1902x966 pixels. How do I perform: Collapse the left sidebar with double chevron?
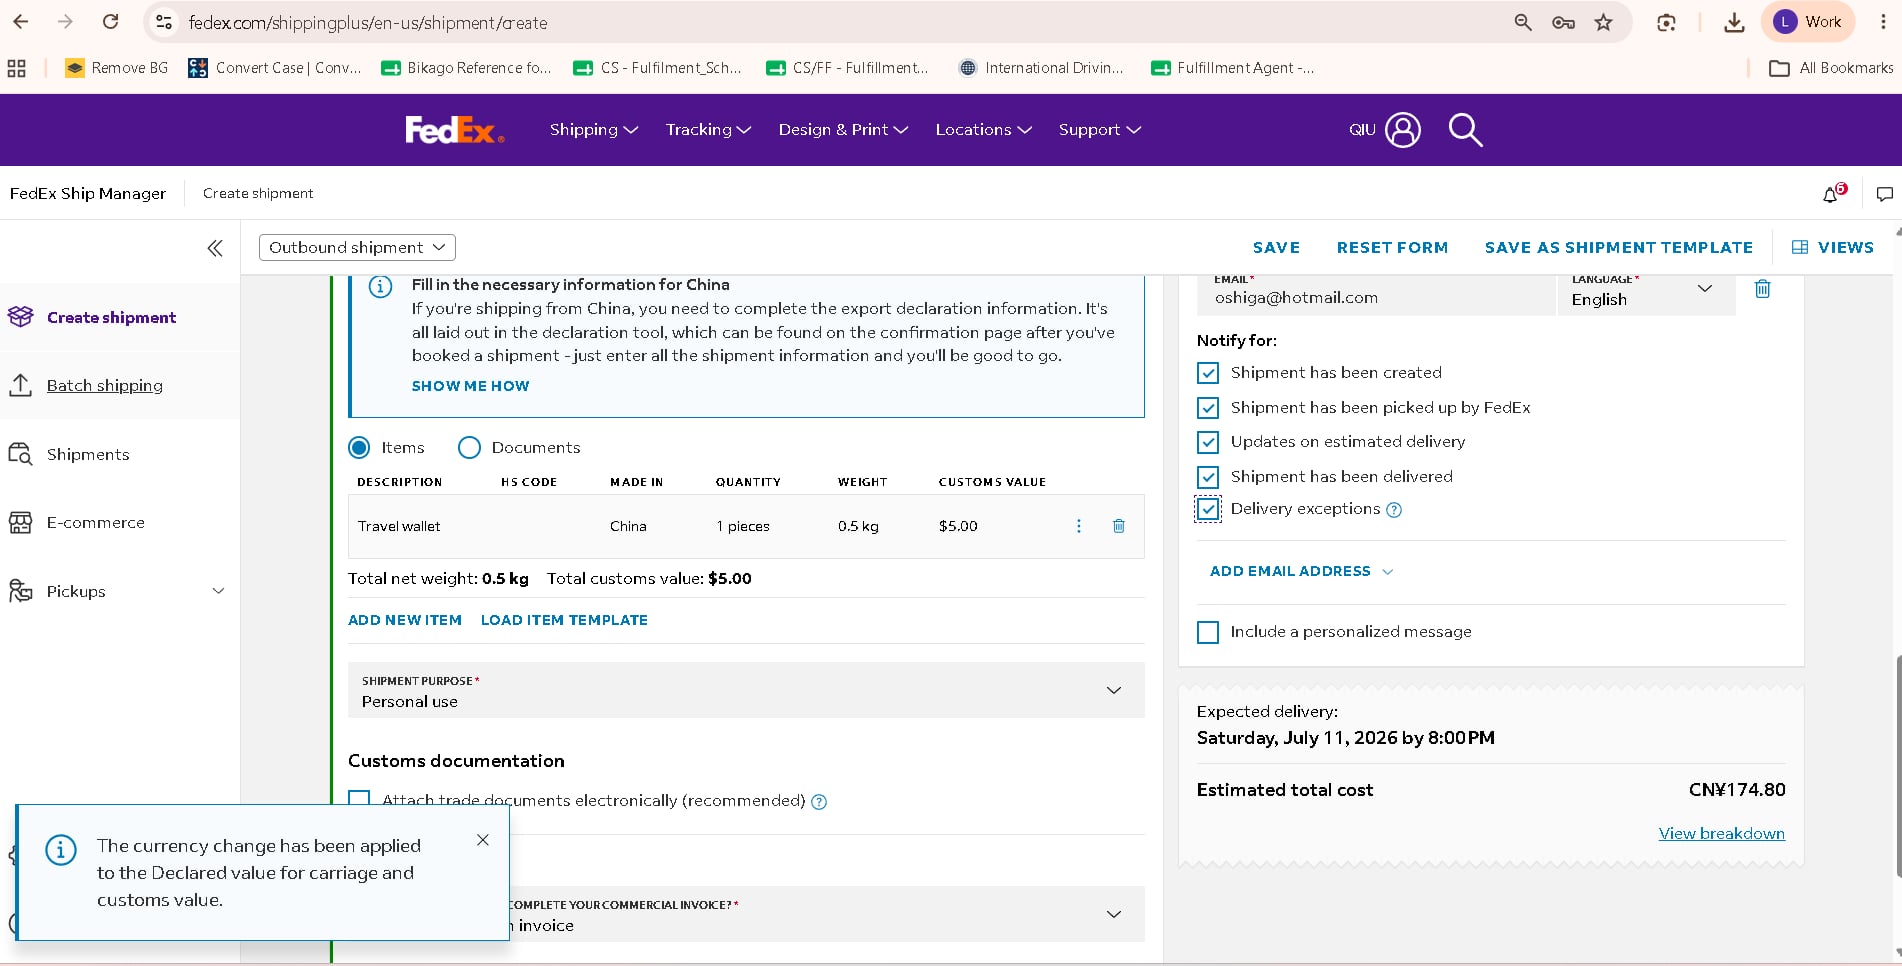pyautogui.click(x=215, y=248)
